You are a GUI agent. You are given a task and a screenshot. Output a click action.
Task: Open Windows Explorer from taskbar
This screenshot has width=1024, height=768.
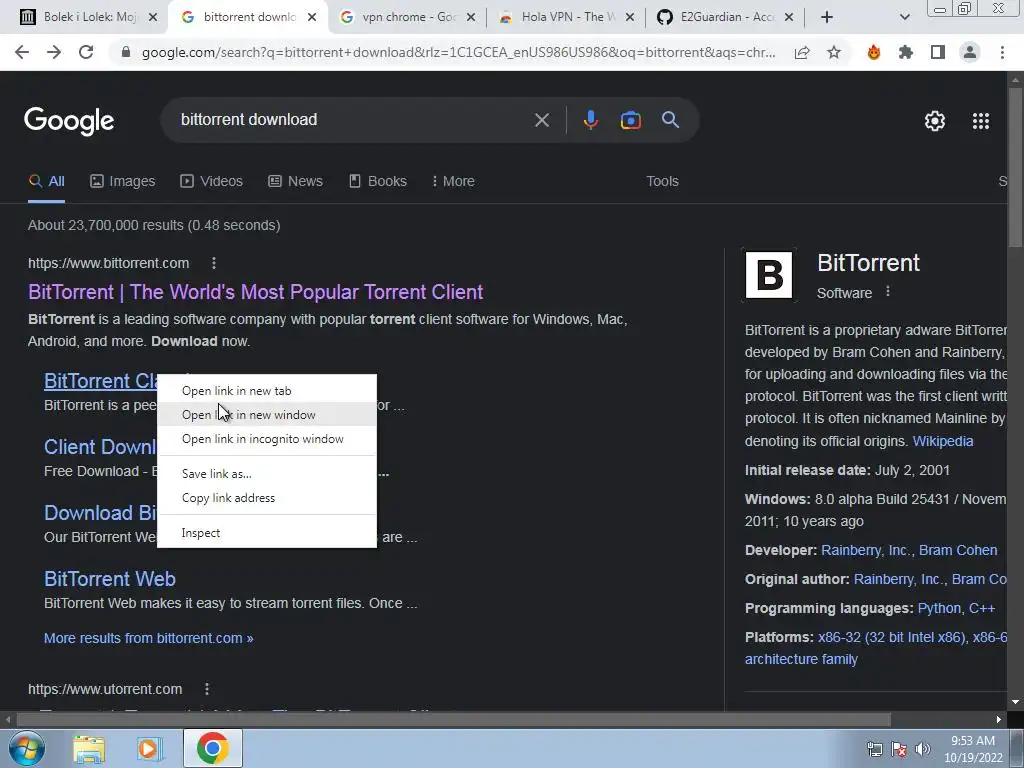[89, 748]
